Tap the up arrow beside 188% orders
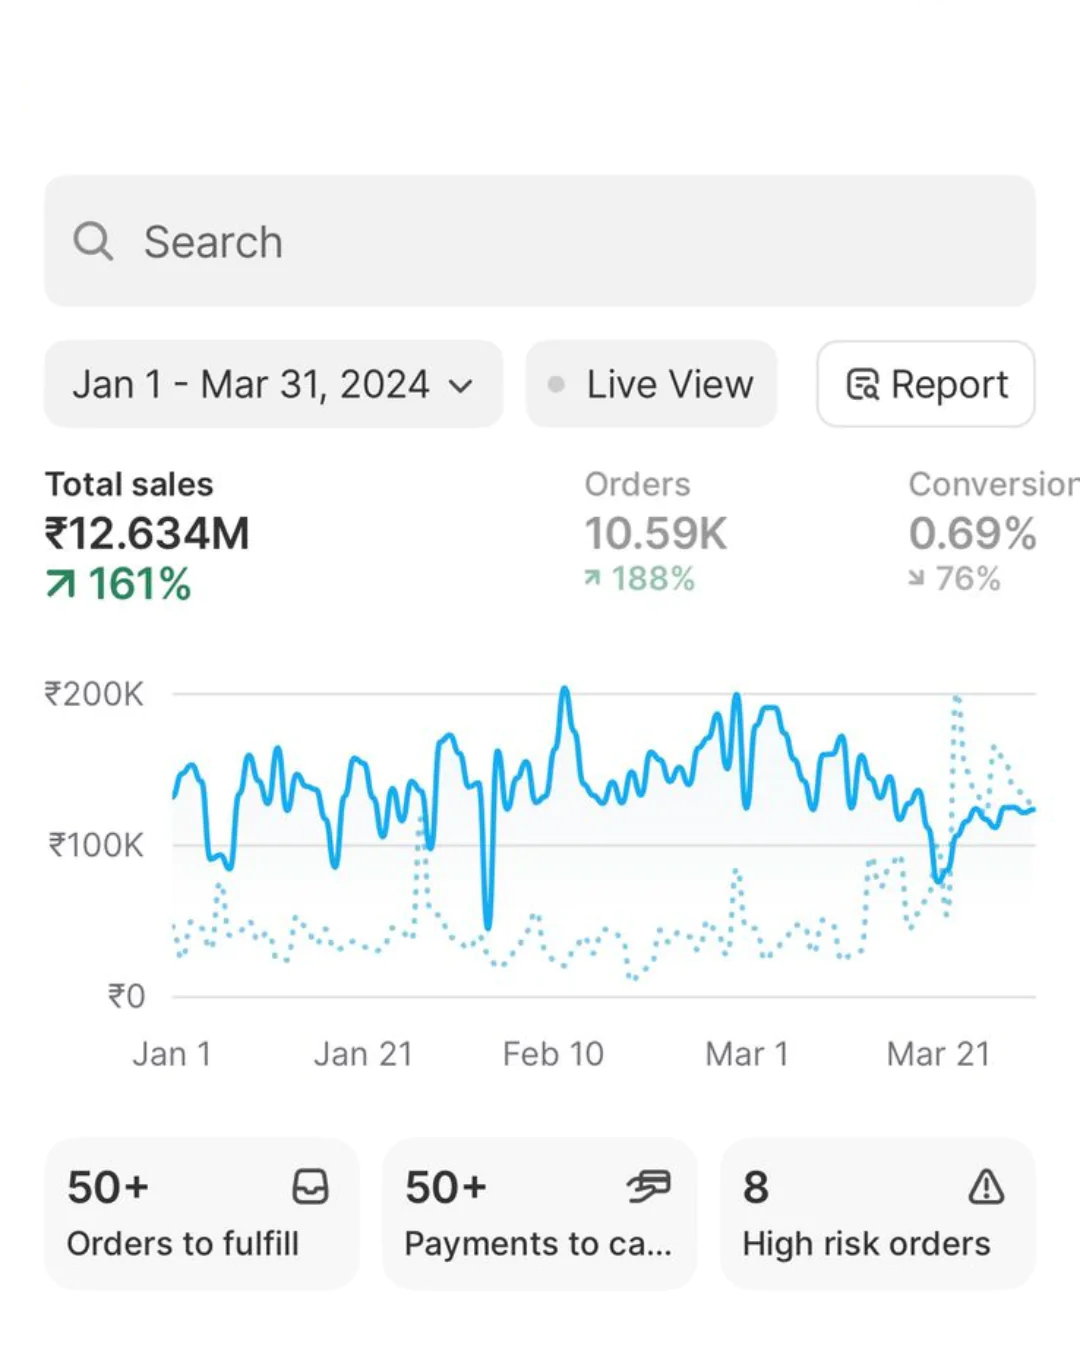 click(x=593, y=578)
